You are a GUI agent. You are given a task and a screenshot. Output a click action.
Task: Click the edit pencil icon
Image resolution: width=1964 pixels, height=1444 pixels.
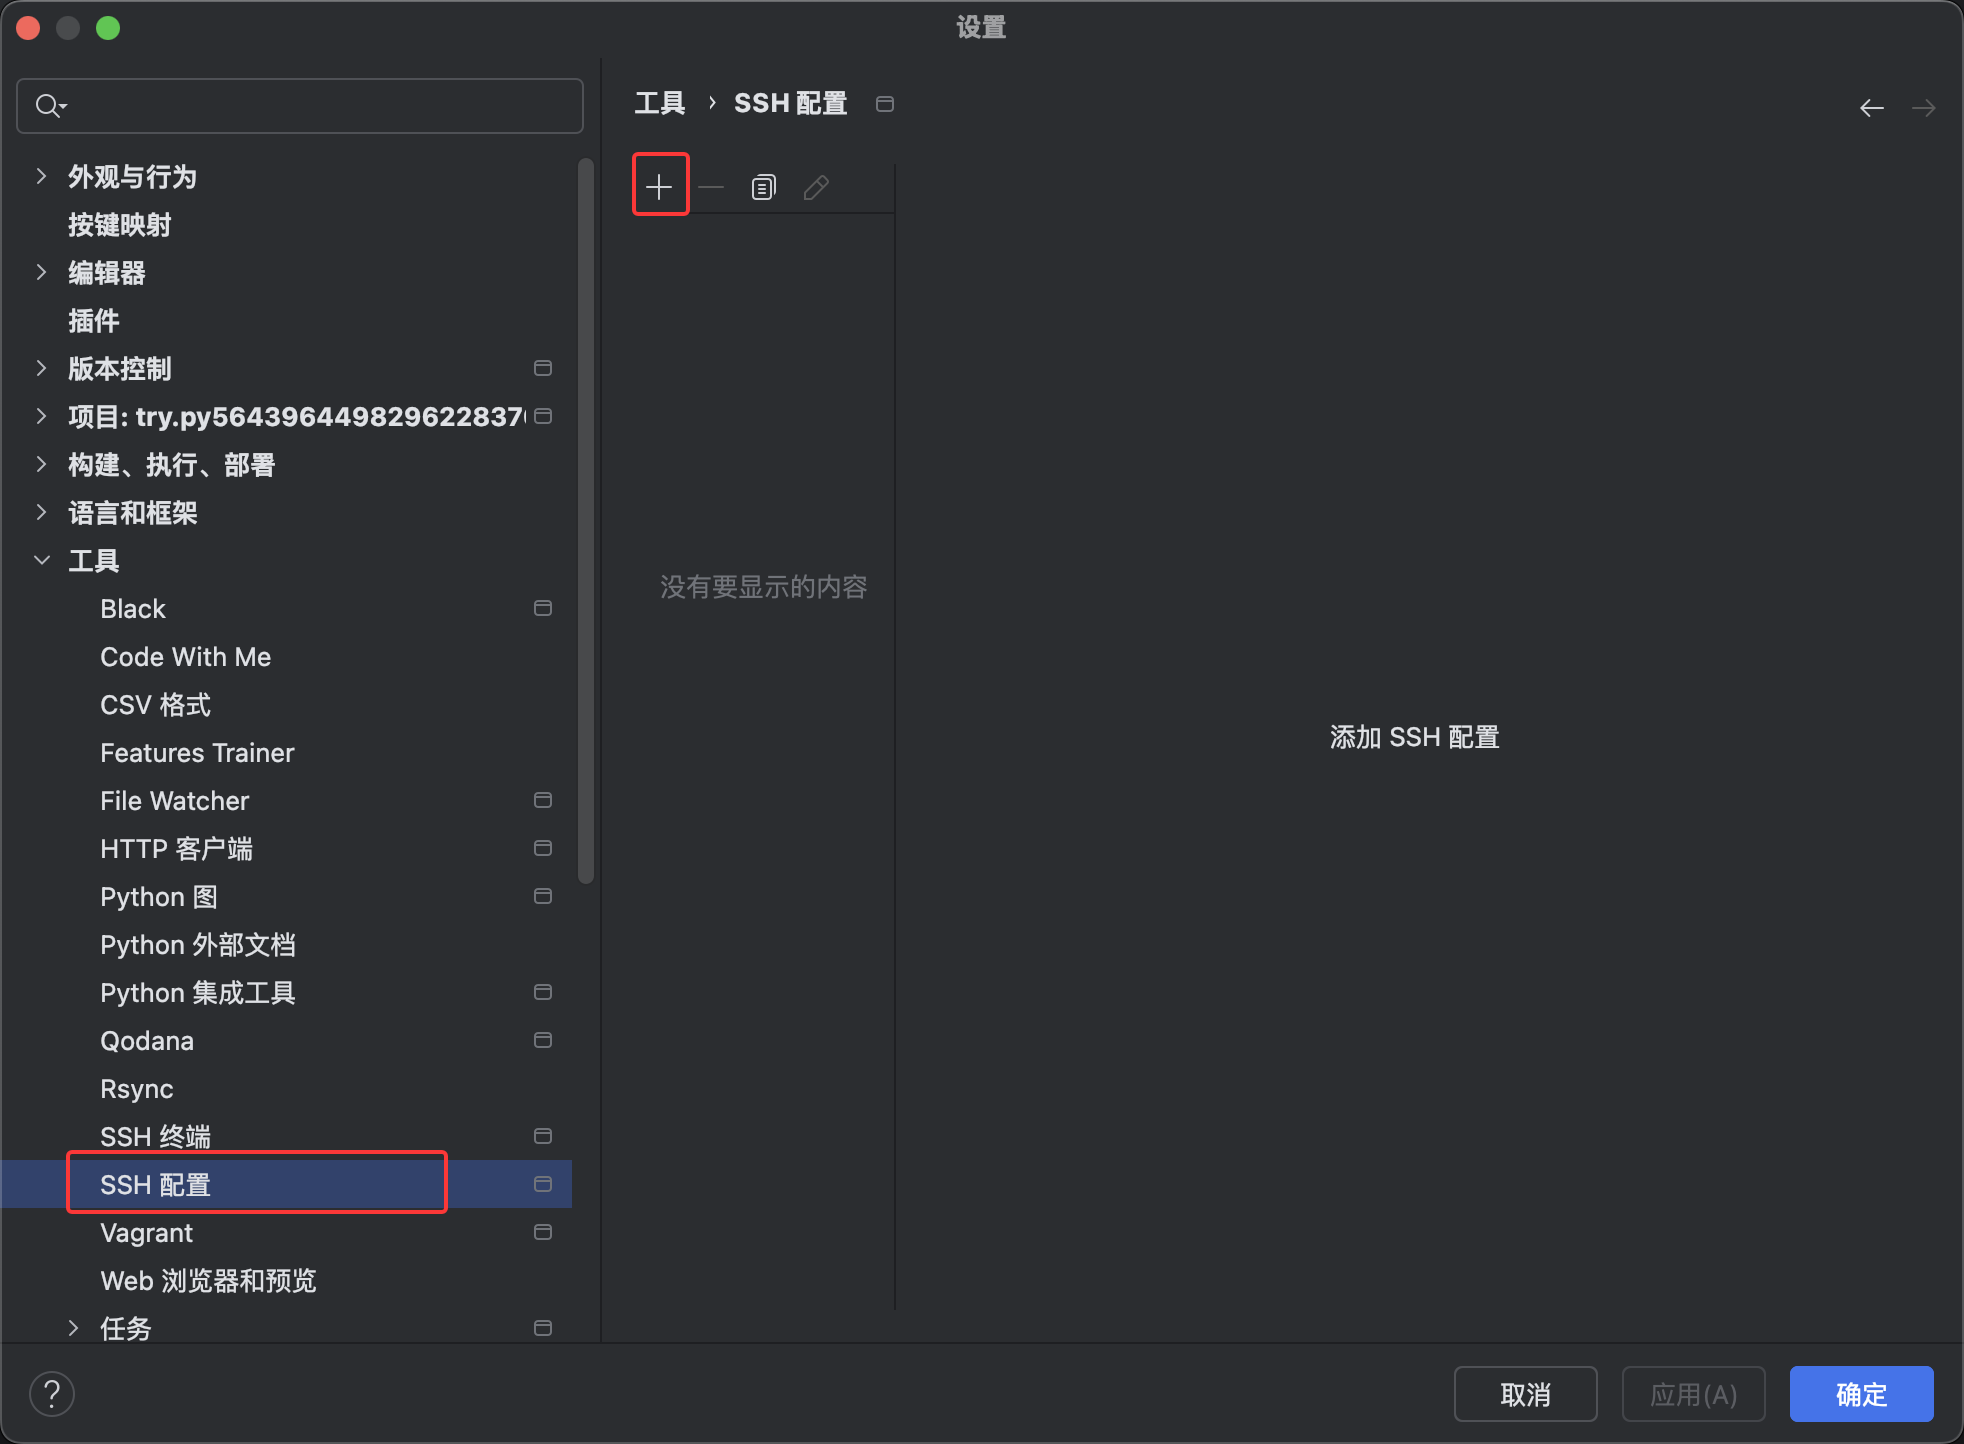coord(816,186)
